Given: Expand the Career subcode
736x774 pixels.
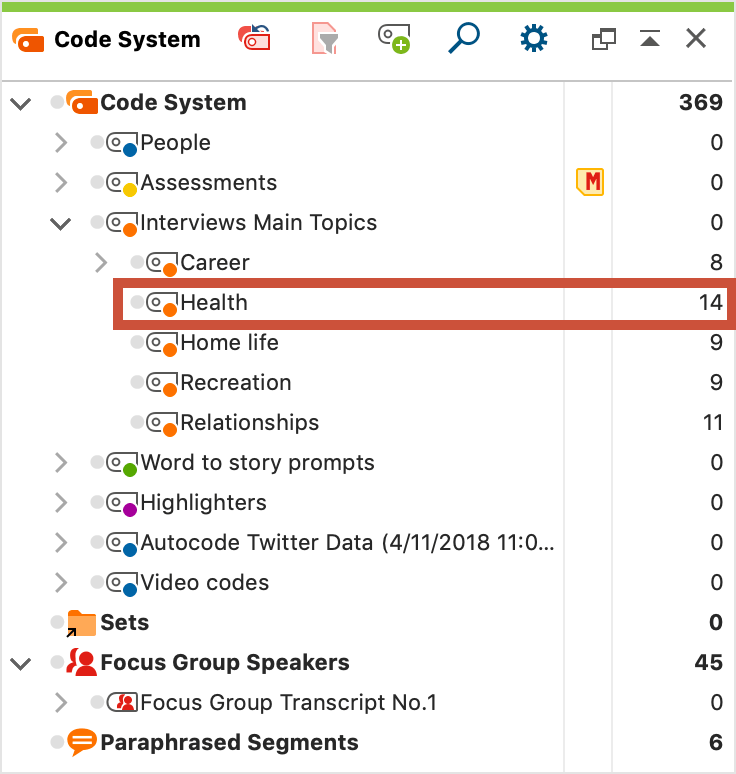Looking at the screenshot, I should tap(101, 263).
